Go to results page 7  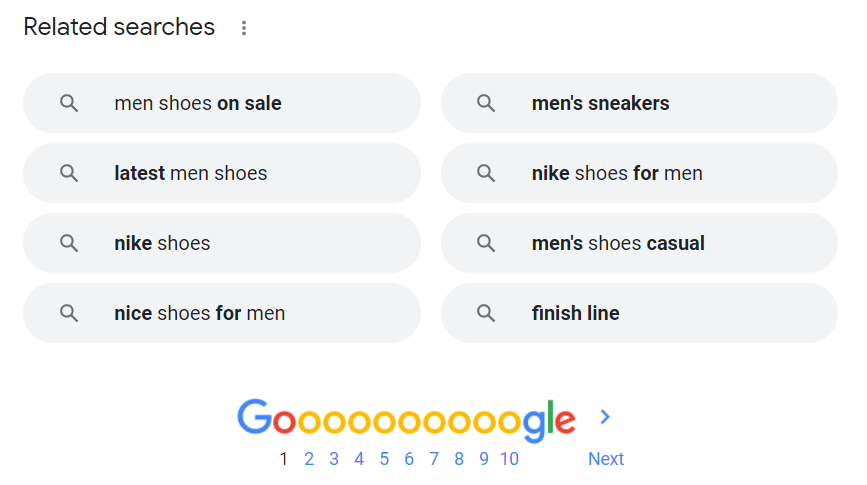[434, 458]
